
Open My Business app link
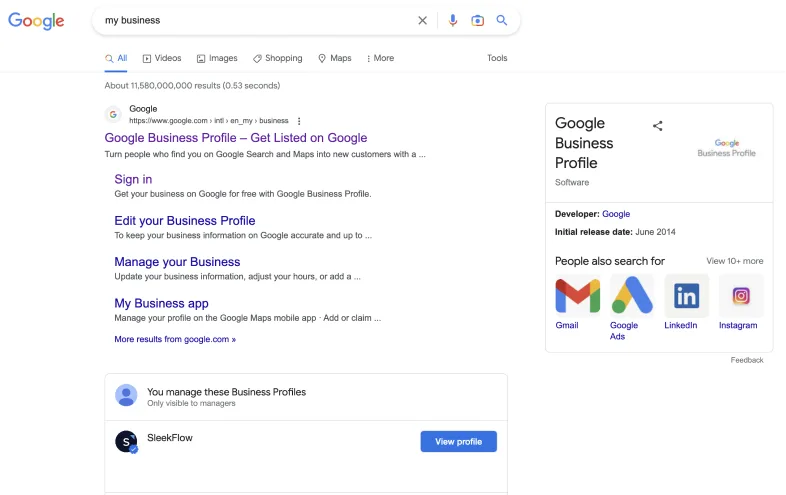point(161,303)
